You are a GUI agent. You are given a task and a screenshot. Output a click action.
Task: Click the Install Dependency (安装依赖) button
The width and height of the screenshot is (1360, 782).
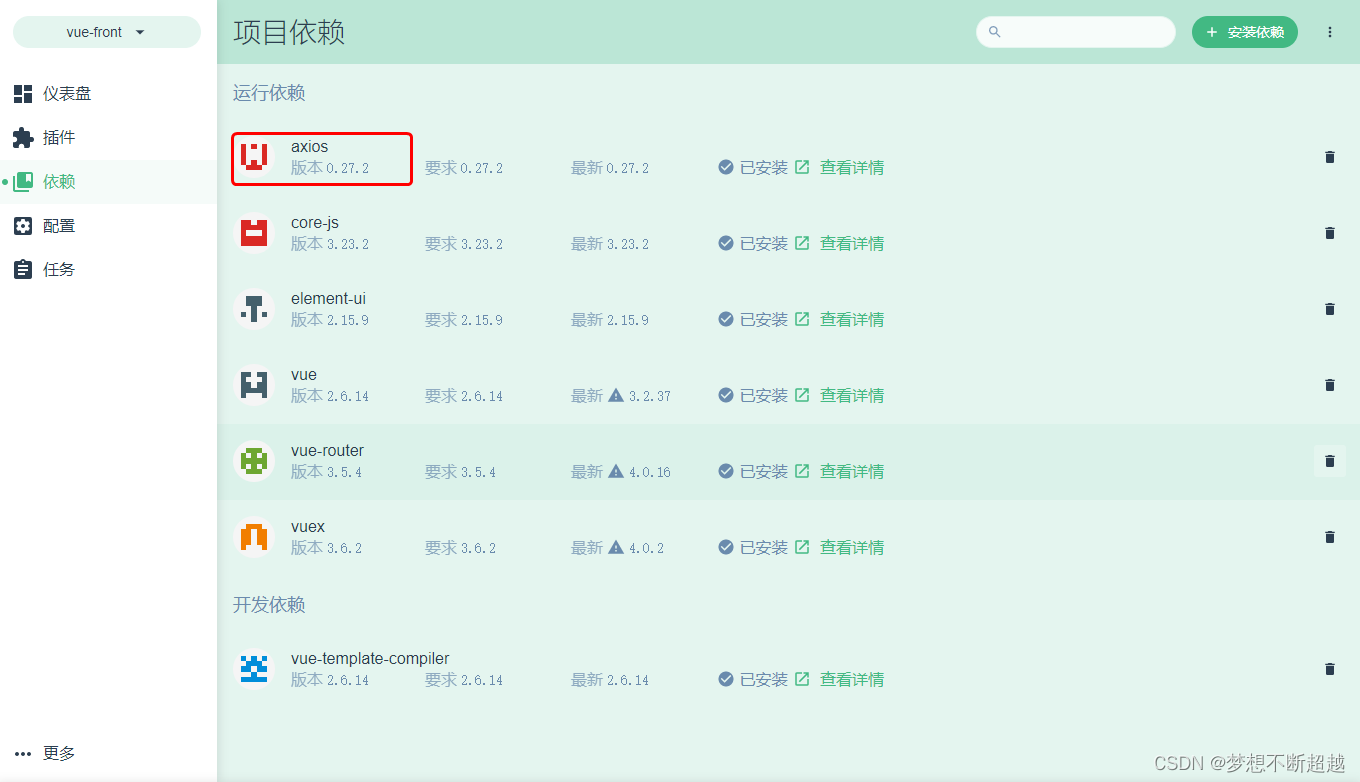[x=1245, y=32]
